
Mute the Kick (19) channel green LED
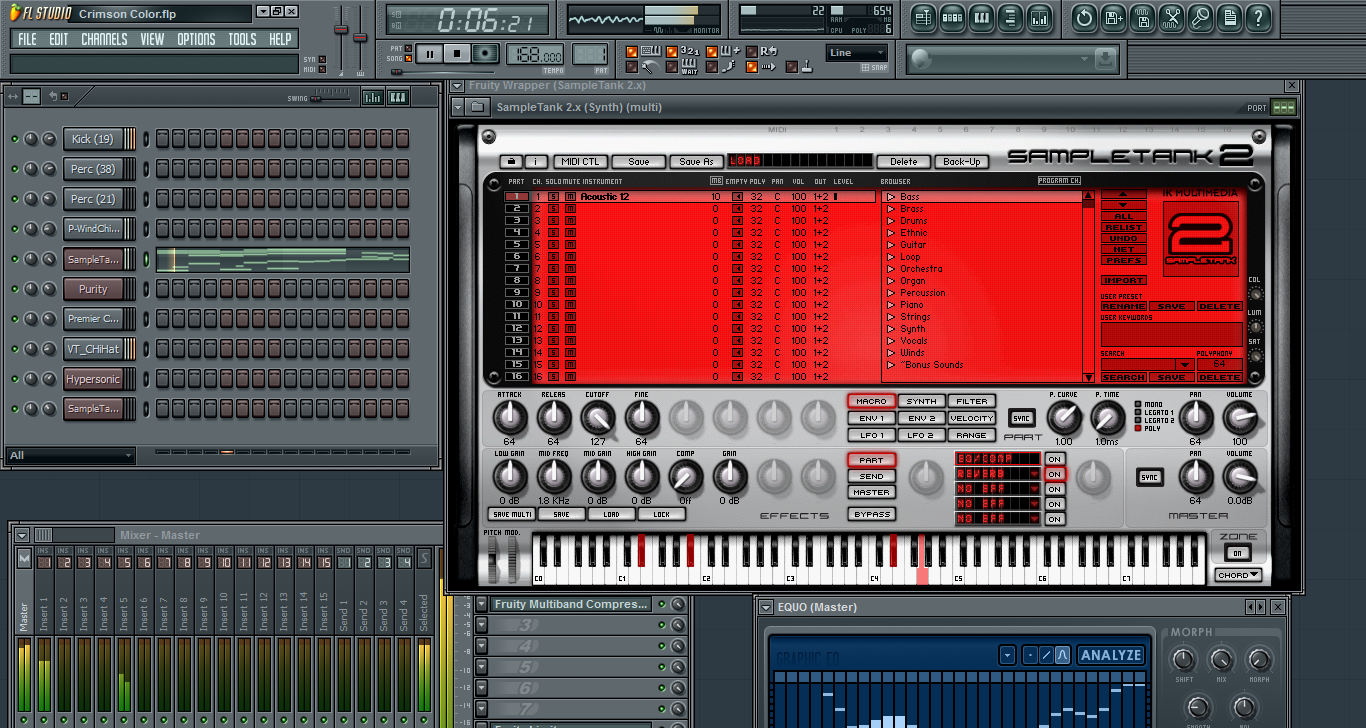(x=15, y=139)
